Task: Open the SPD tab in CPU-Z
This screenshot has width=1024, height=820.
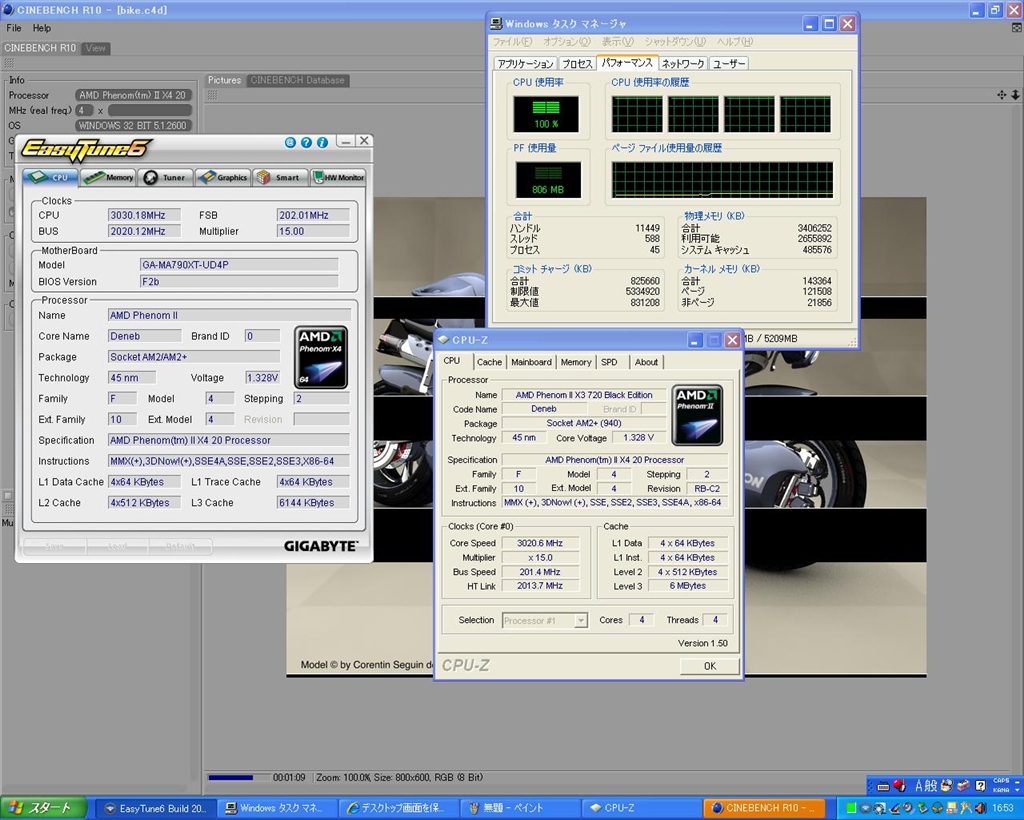Action: 609,362
